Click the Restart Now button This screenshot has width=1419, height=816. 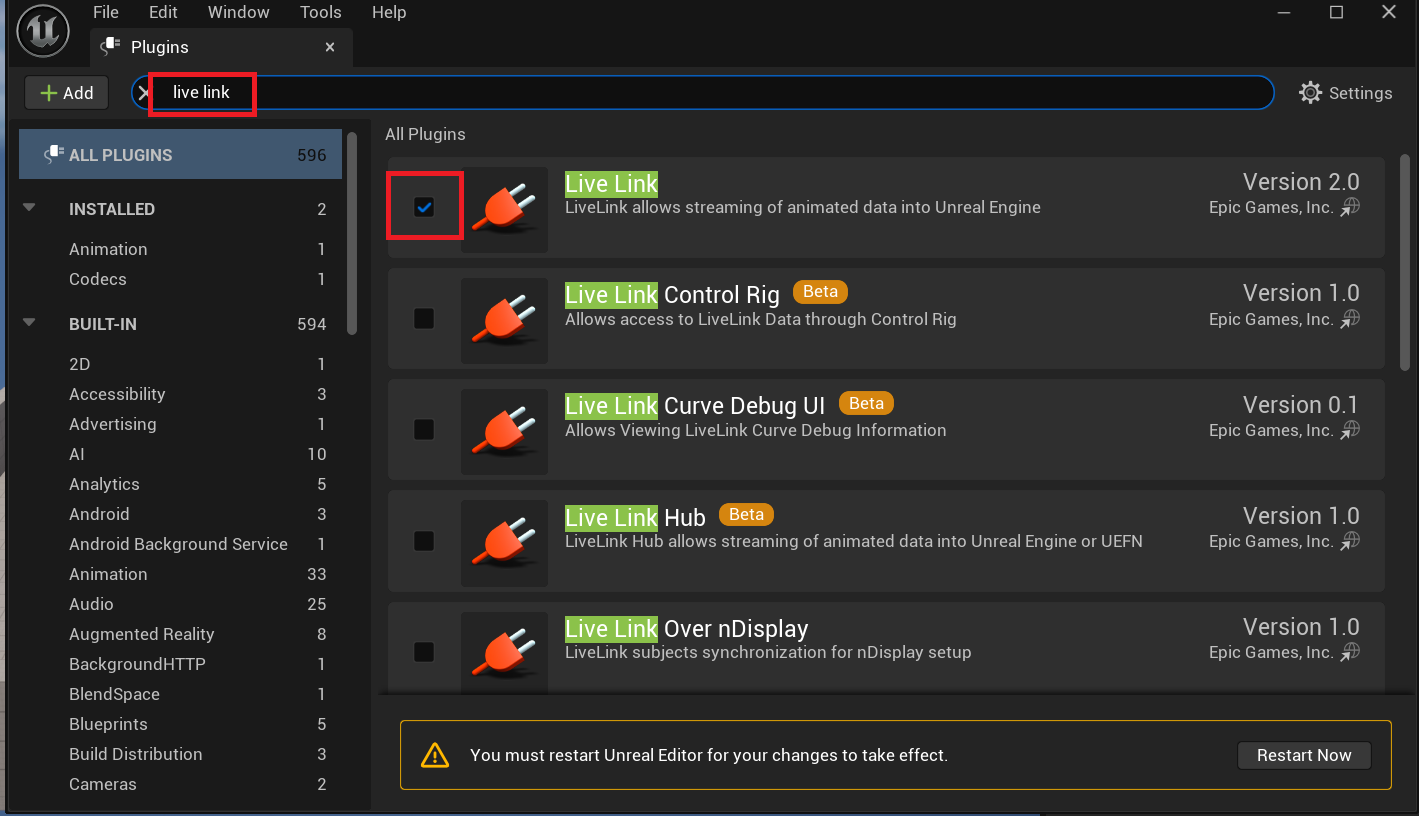coord(1304,755)
